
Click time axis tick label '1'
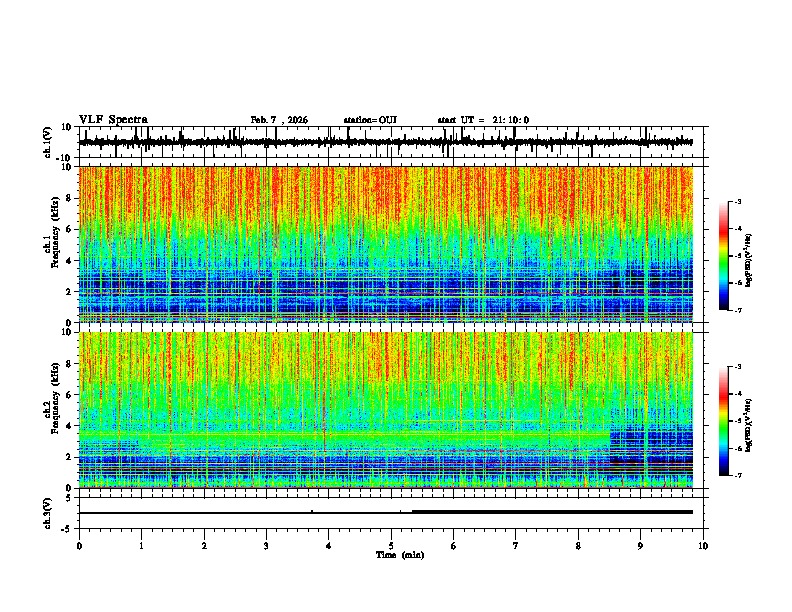[141, 546]
